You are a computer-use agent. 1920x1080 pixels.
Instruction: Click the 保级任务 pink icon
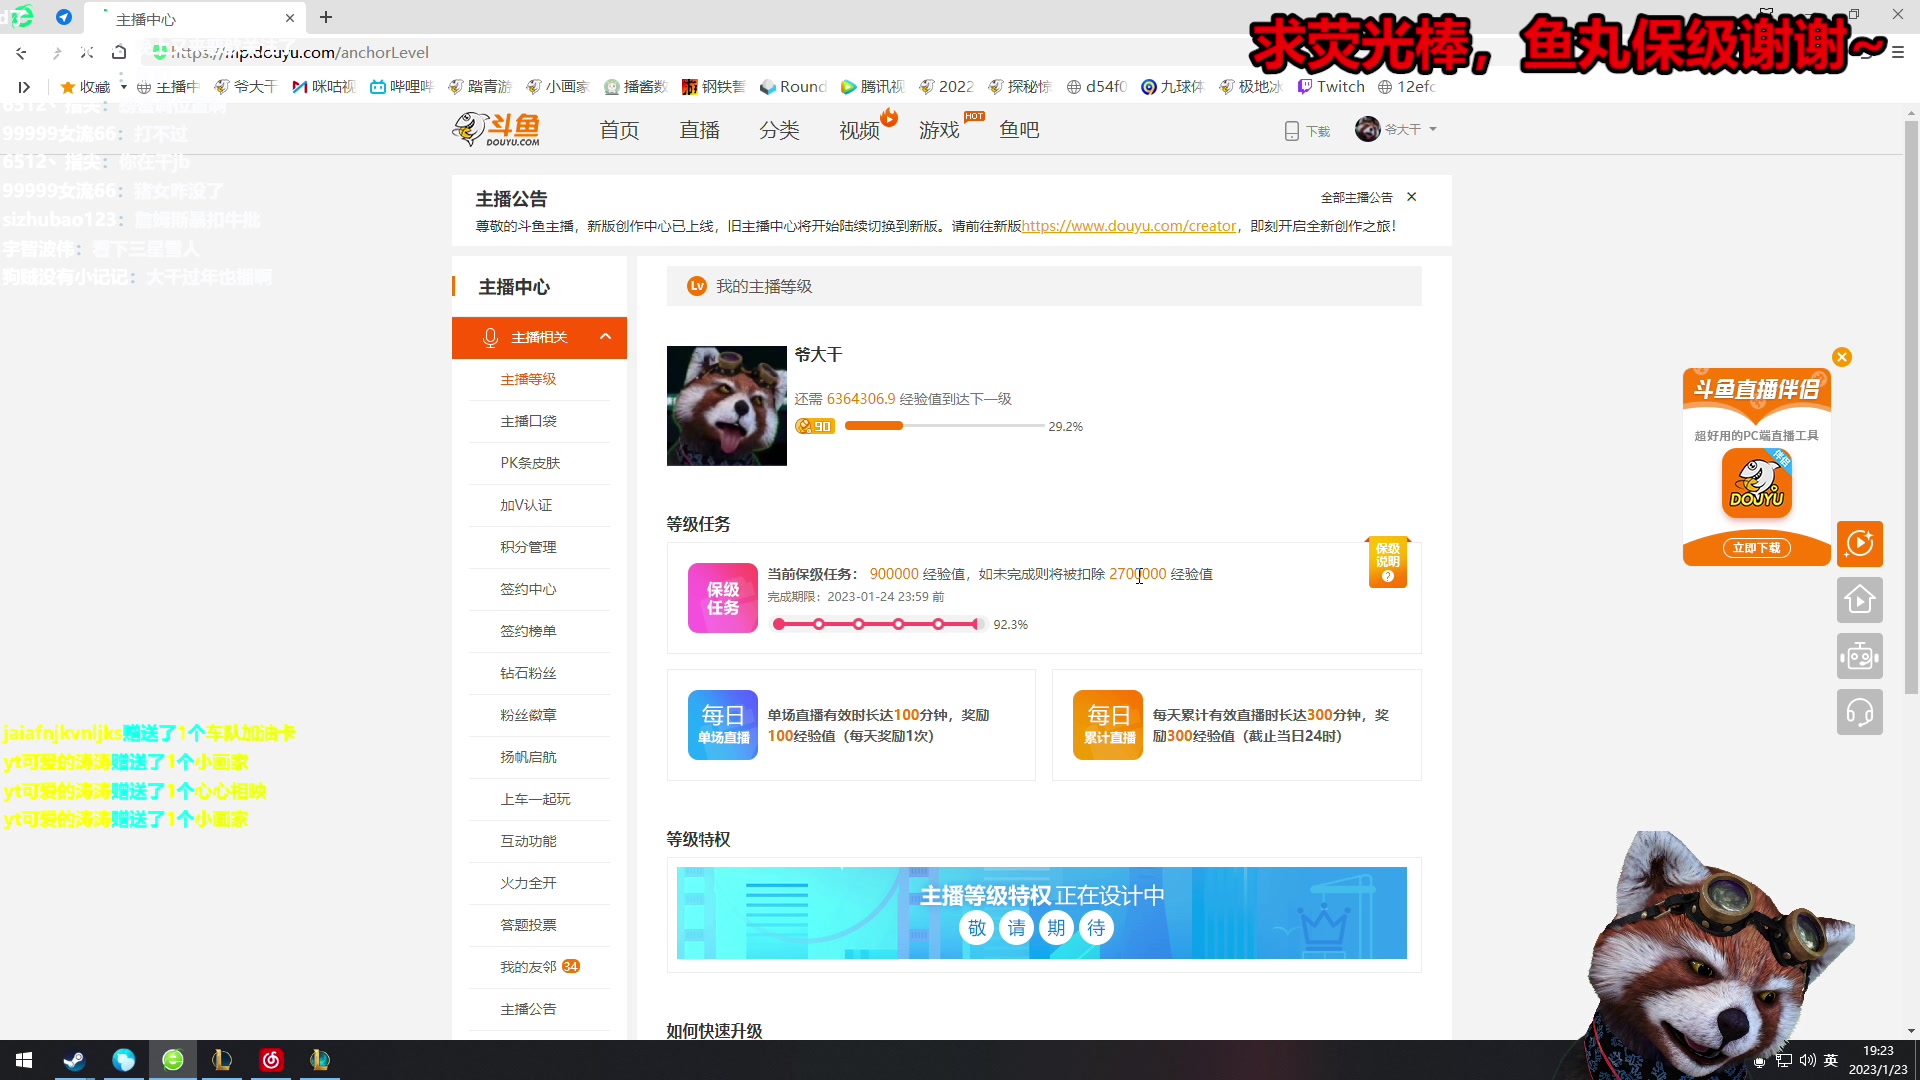(x=723, y=598)
